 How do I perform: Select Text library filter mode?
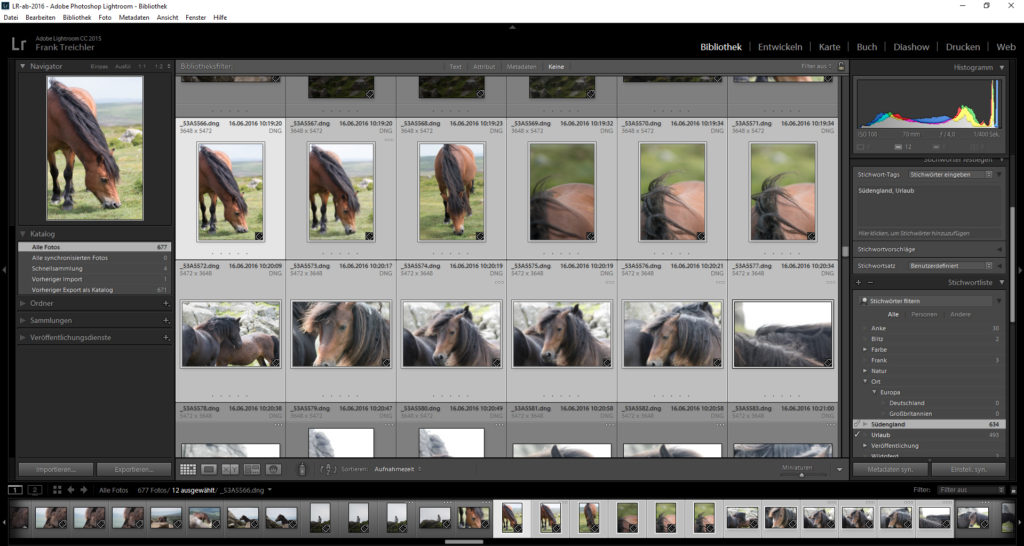455,67
